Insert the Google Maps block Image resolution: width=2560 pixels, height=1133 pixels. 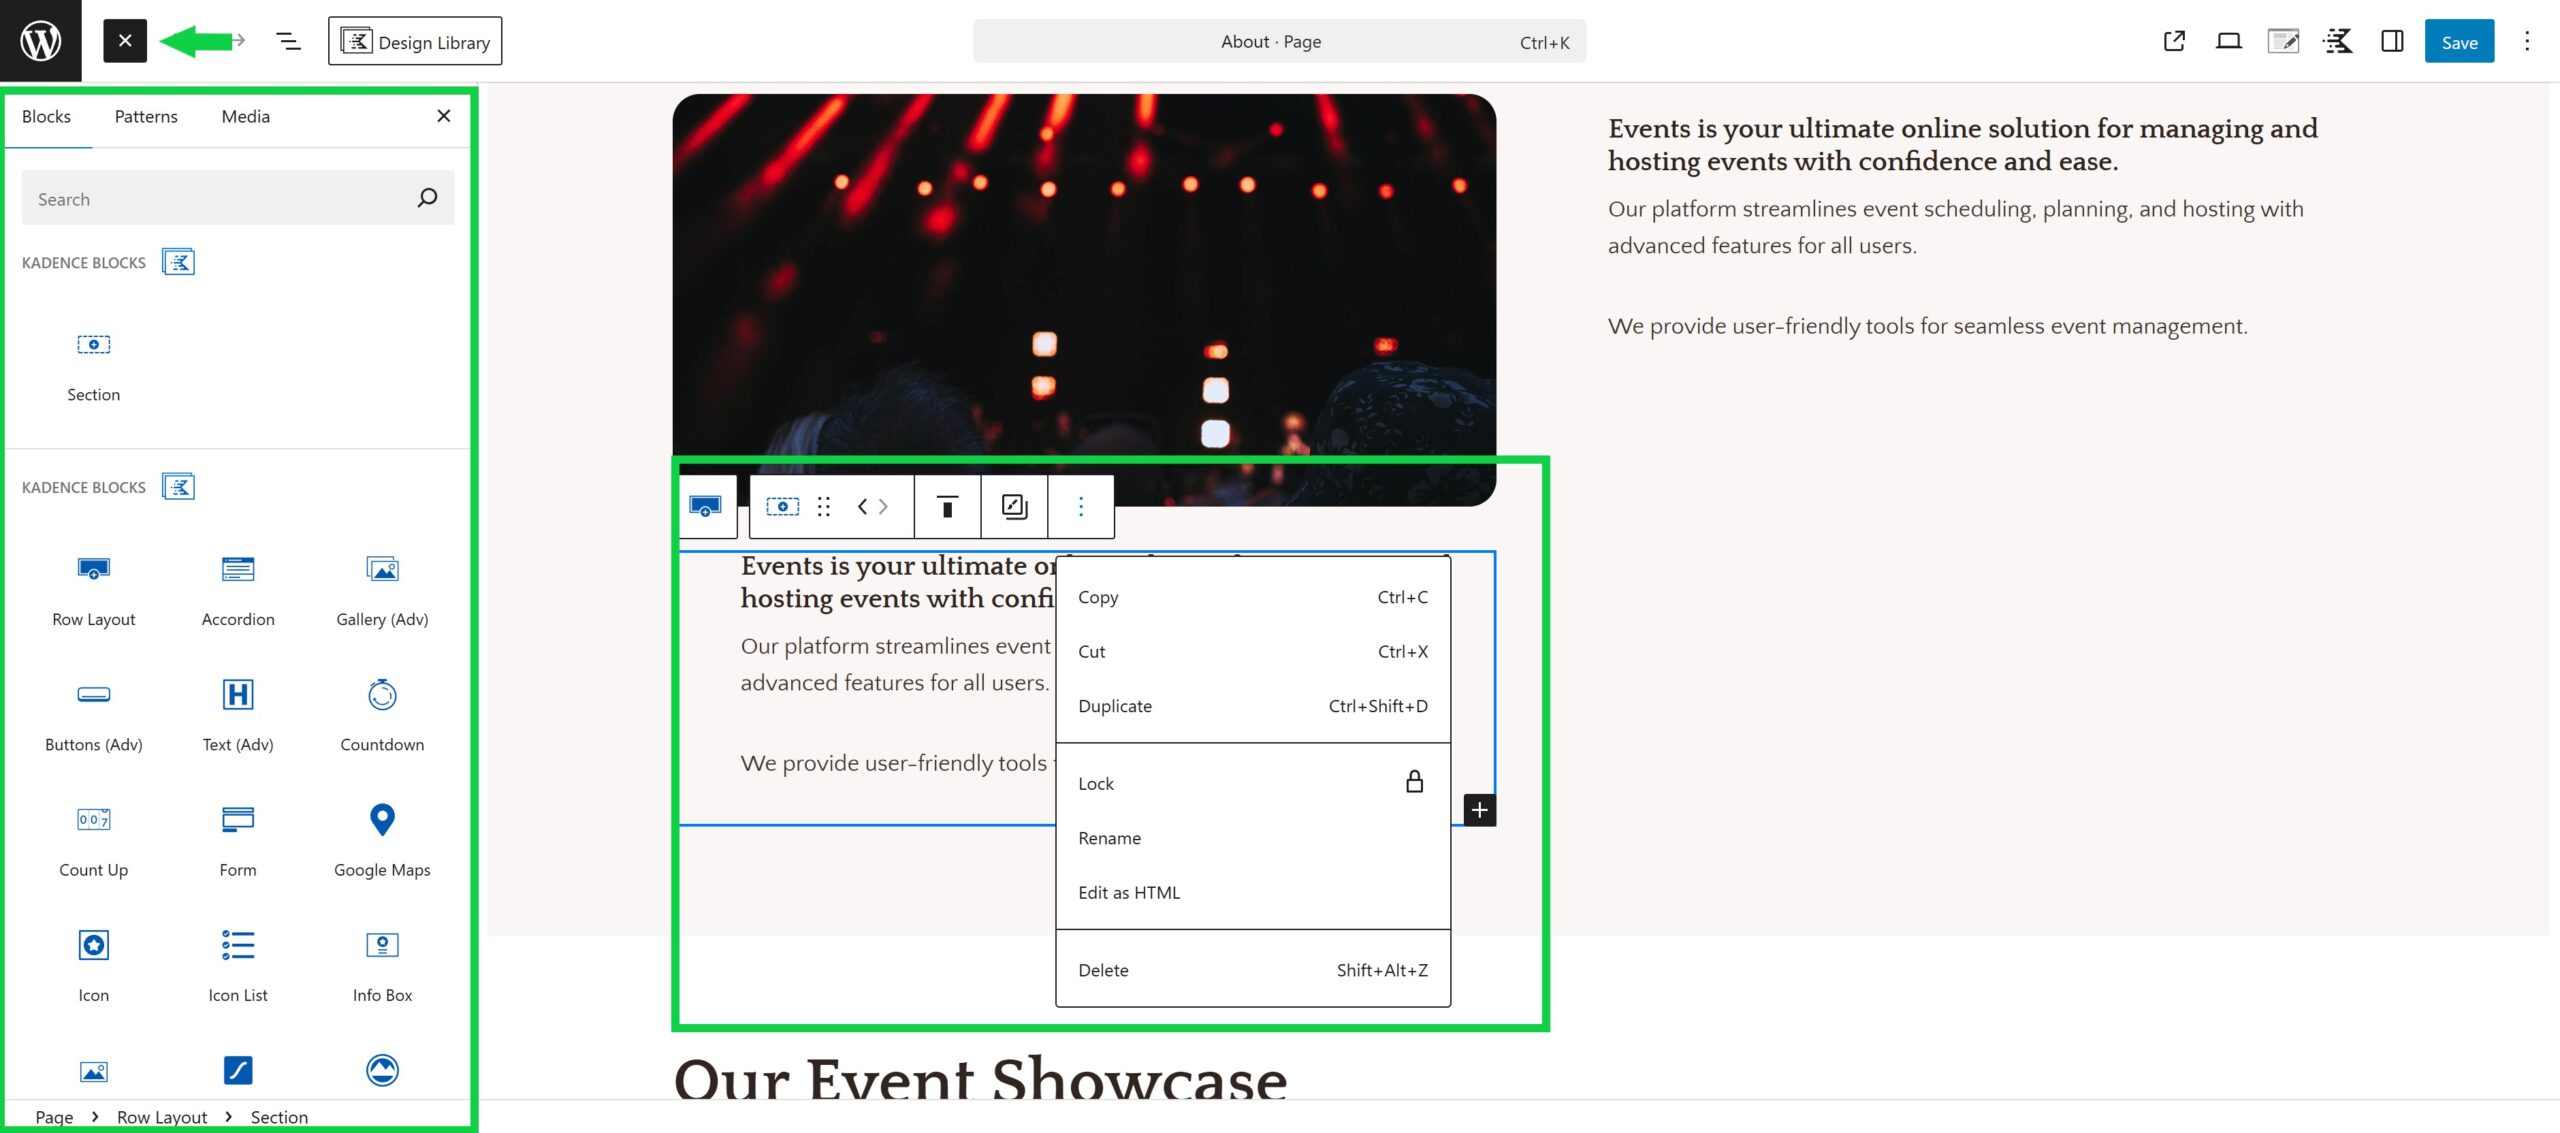(x=380, y=835)
